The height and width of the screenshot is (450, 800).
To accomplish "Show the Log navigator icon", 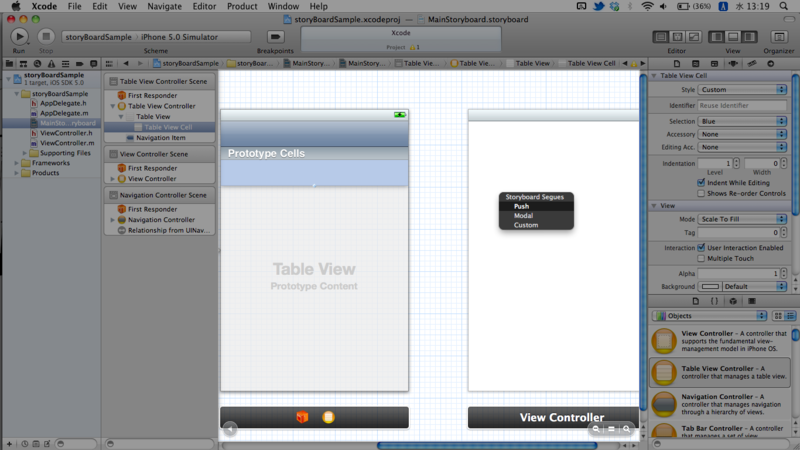I will pyautogui.click(x=93, y=64).
